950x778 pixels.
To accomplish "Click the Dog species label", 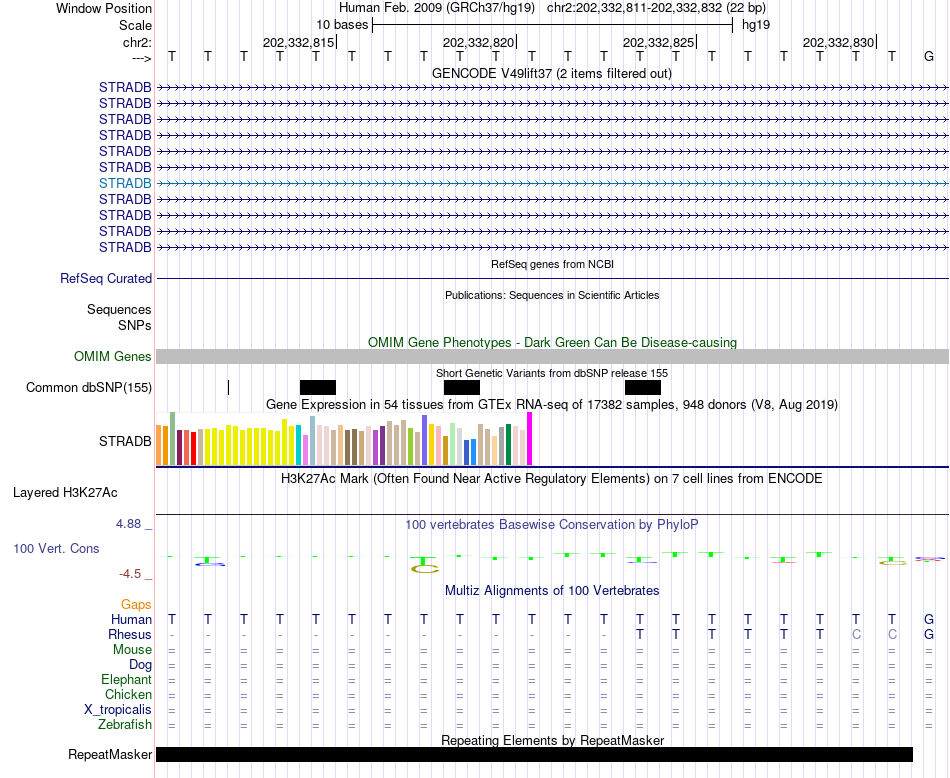I will click(x=140, y=665).
